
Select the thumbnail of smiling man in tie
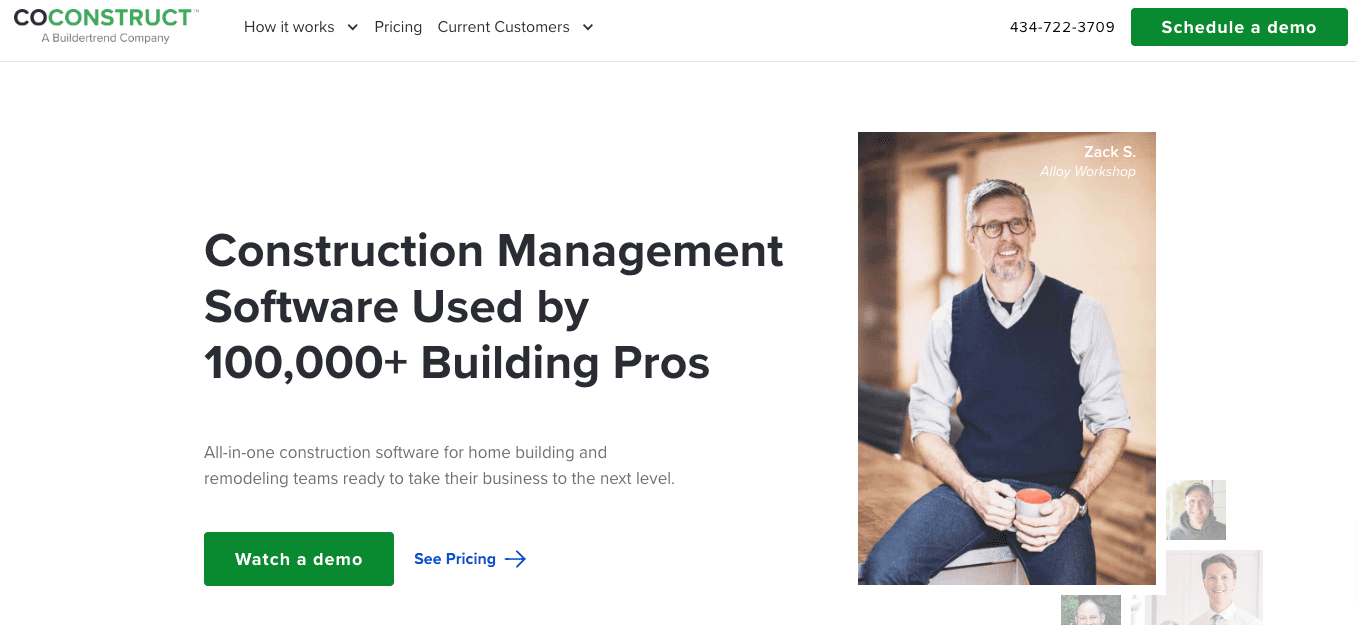point(1214,587)
